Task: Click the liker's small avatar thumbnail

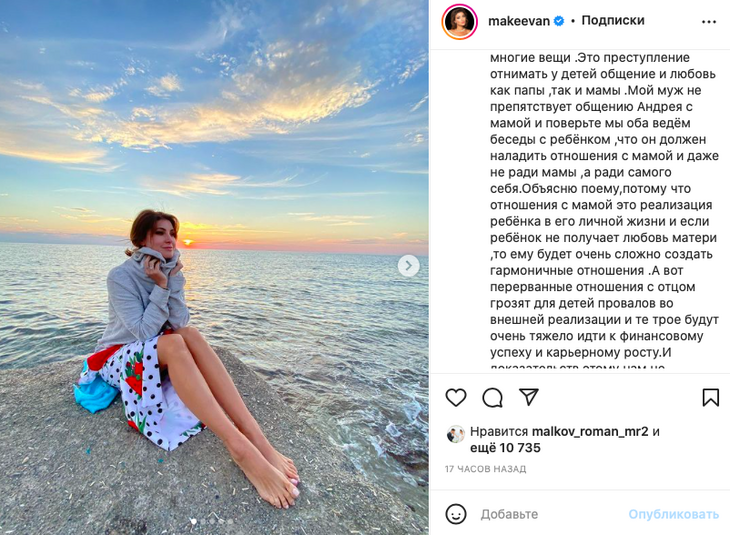Action: [x=455, y=434]
